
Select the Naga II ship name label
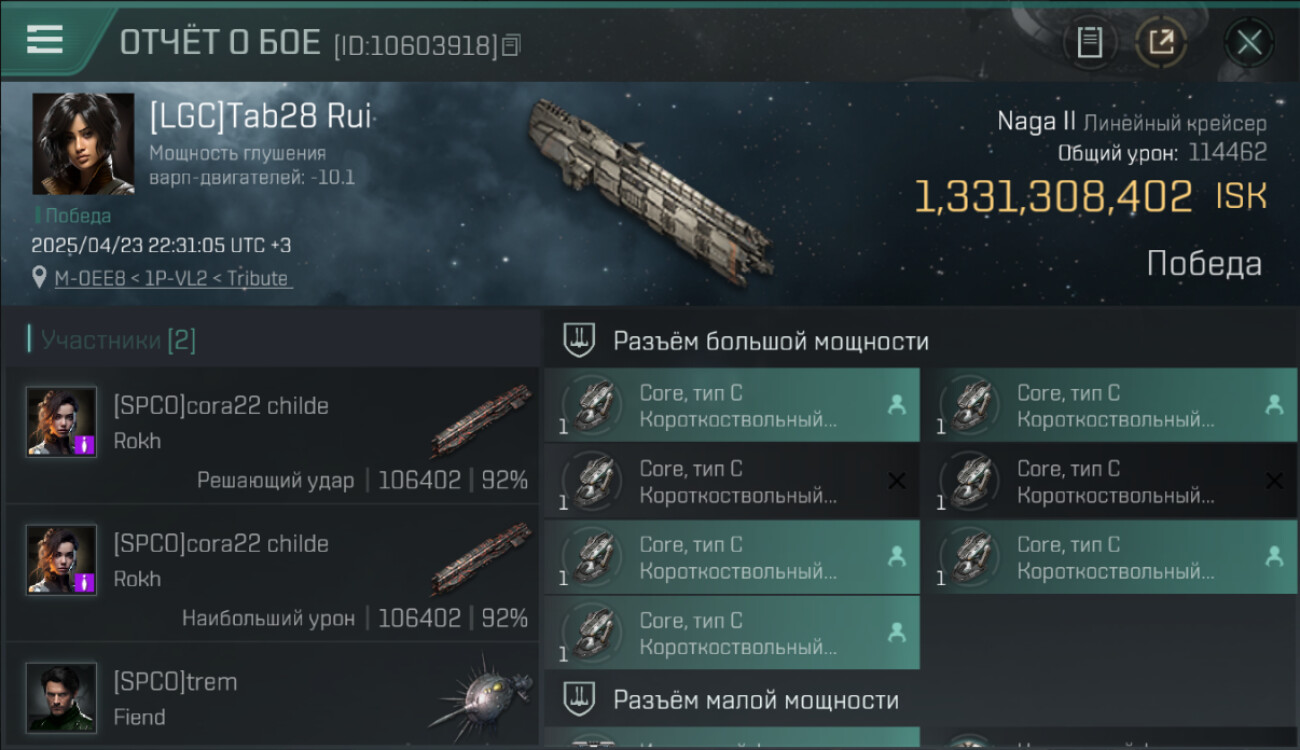1036,122
